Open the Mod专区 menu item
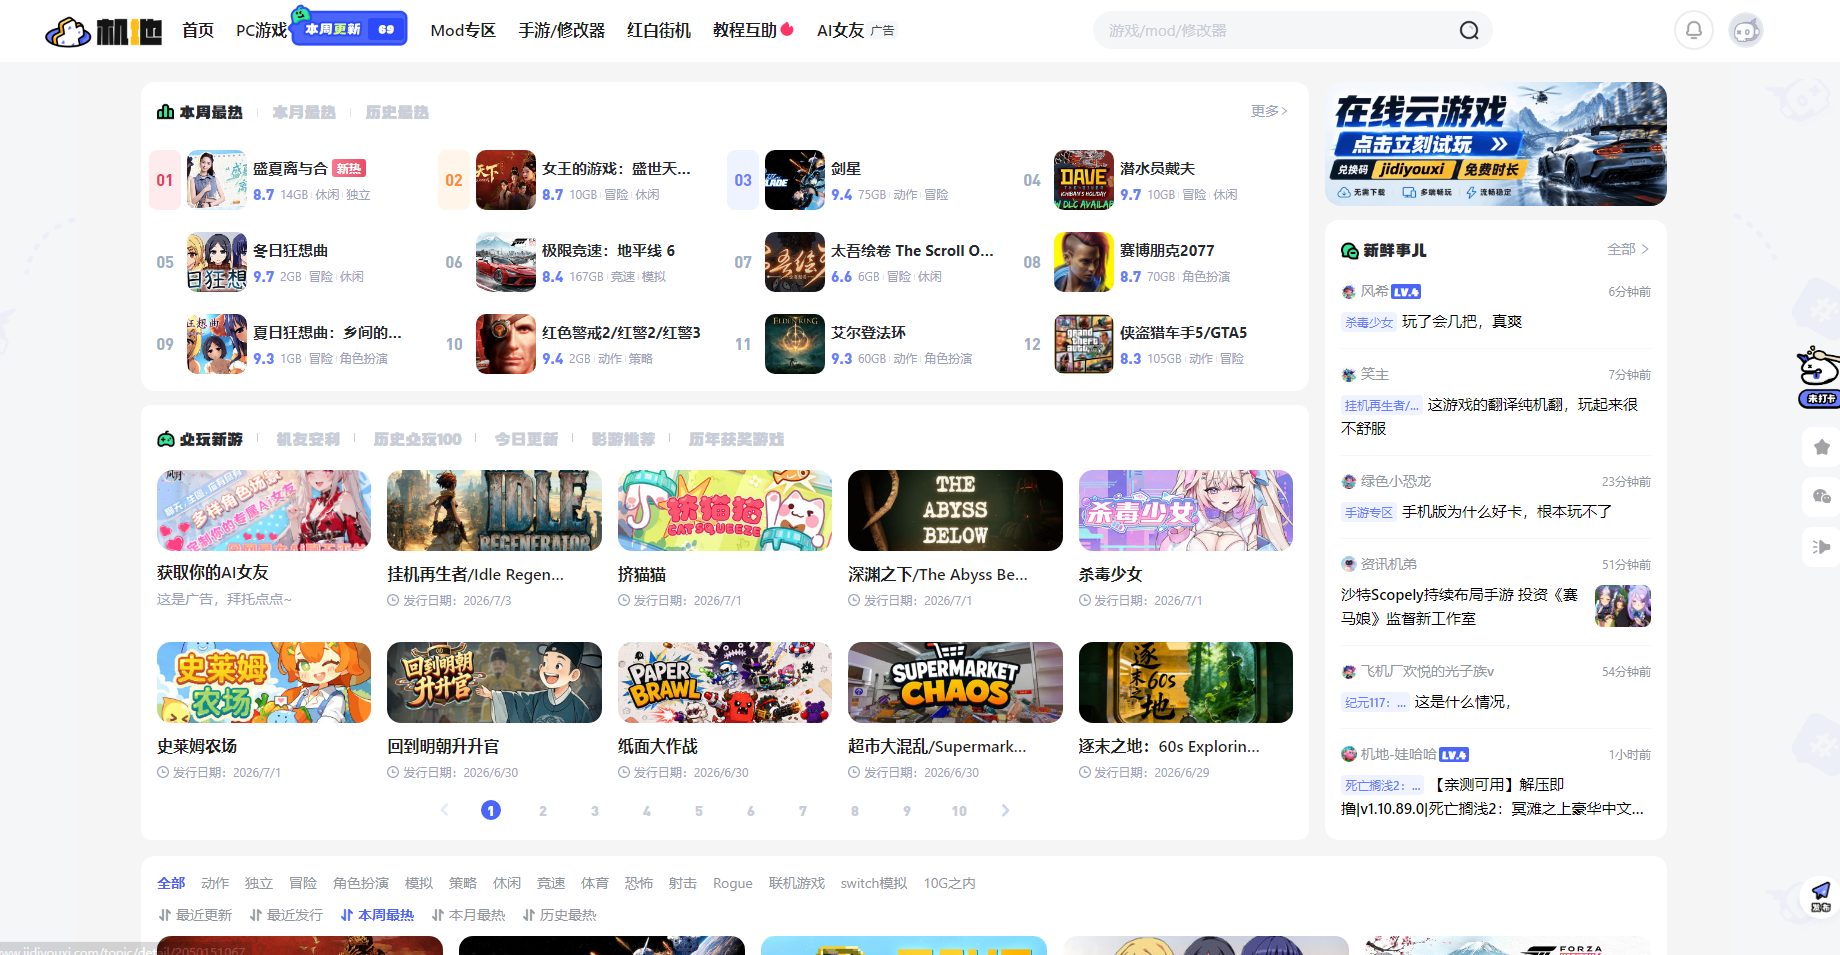This screenshot has height=955, width=1840. (x=463, y=30)
